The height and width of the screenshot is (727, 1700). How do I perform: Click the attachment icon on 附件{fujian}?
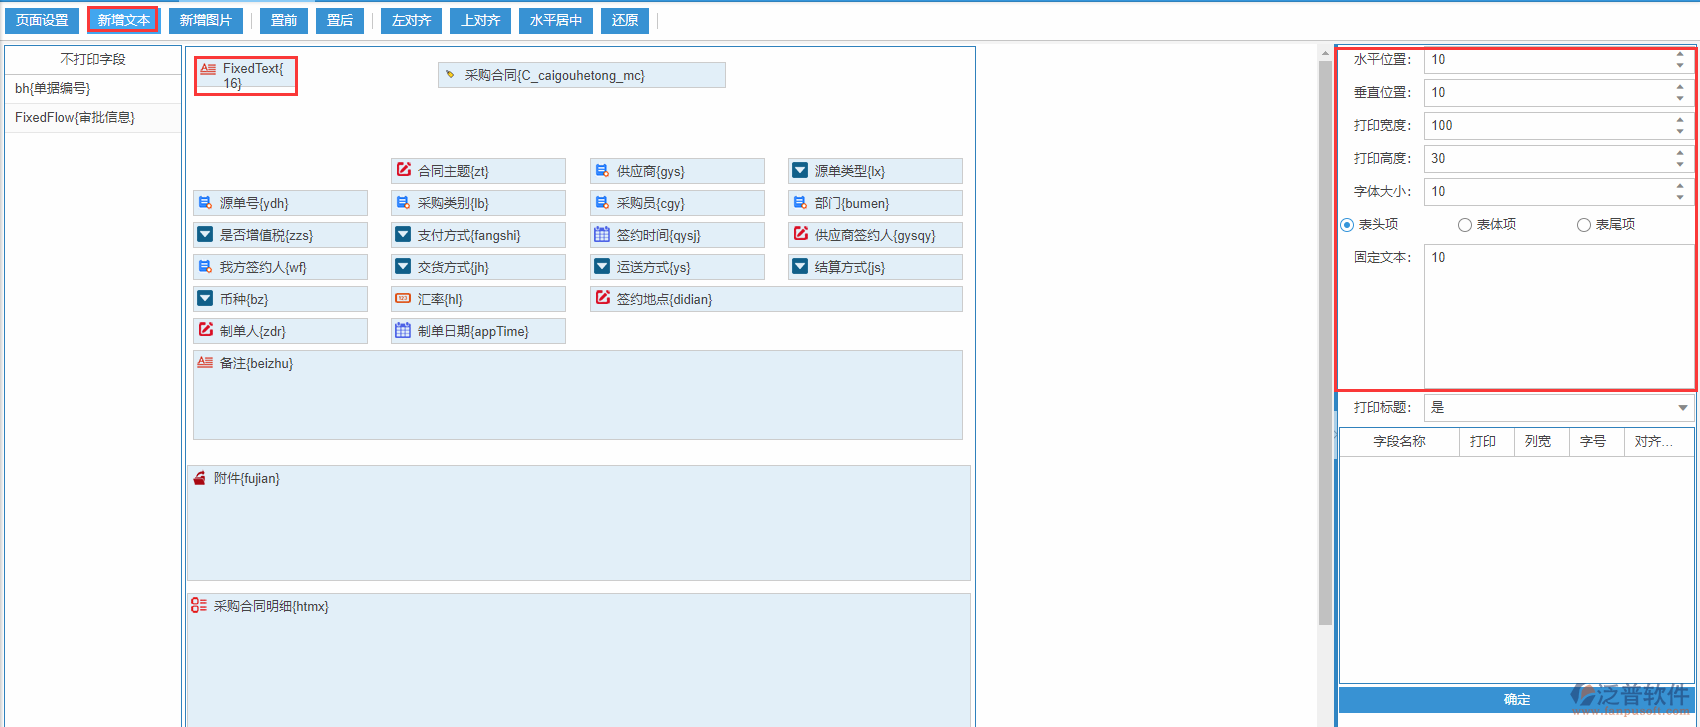click(x=200, y=478)
